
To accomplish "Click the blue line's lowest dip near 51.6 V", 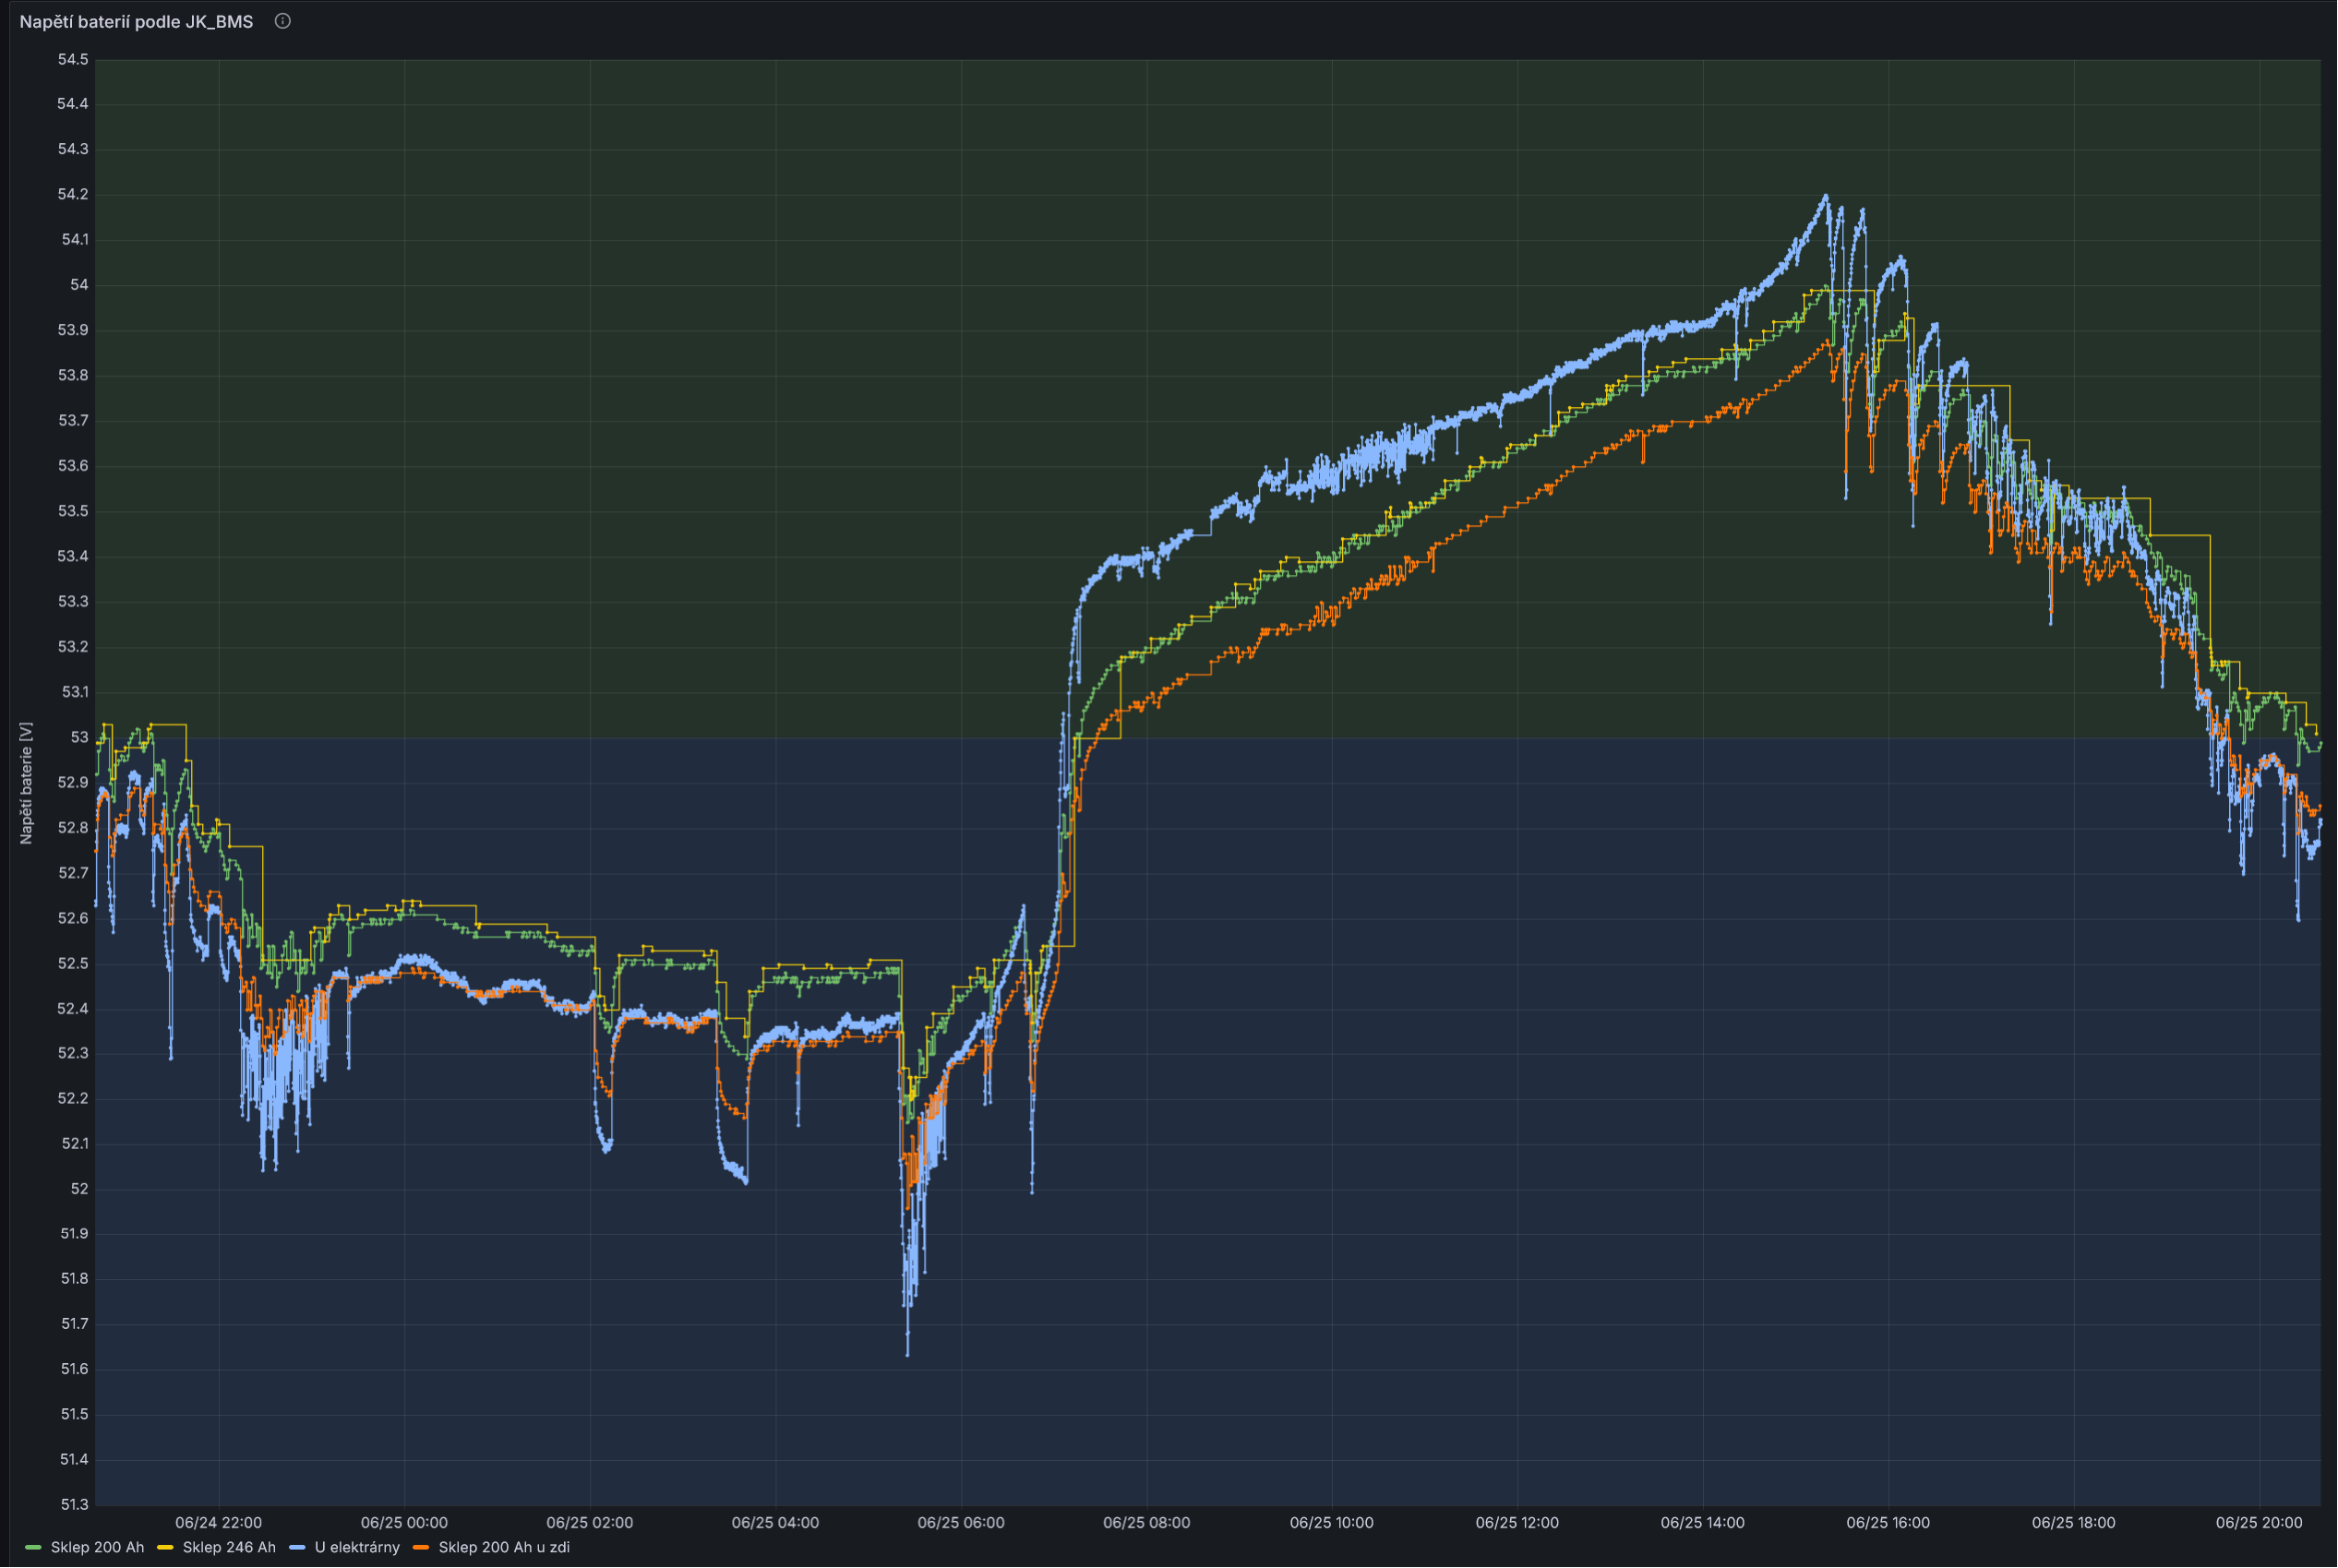I will pos(907,1353).
